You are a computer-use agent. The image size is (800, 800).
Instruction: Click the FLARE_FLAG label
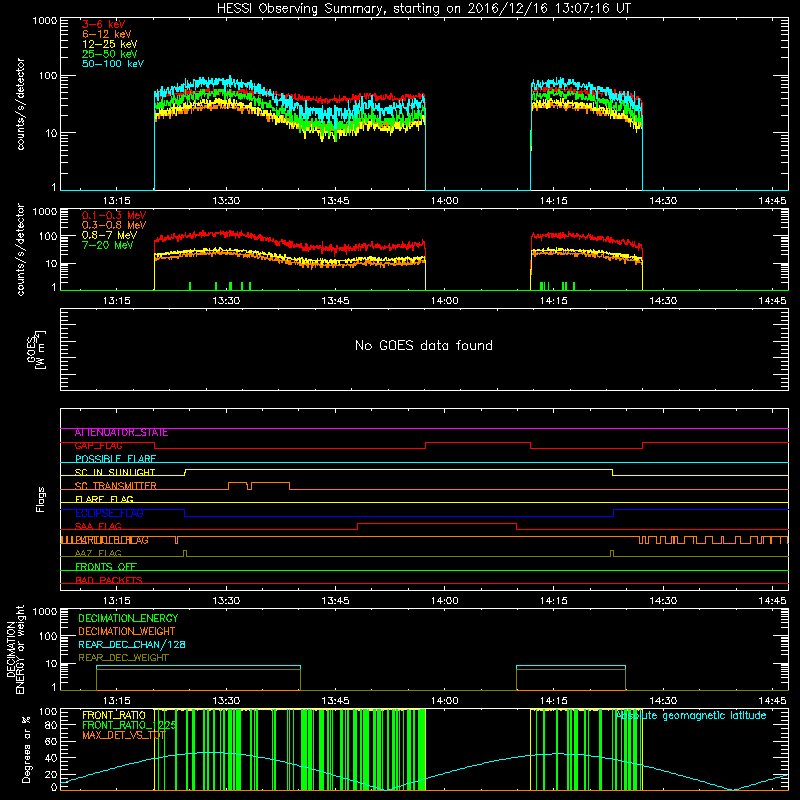104,499
